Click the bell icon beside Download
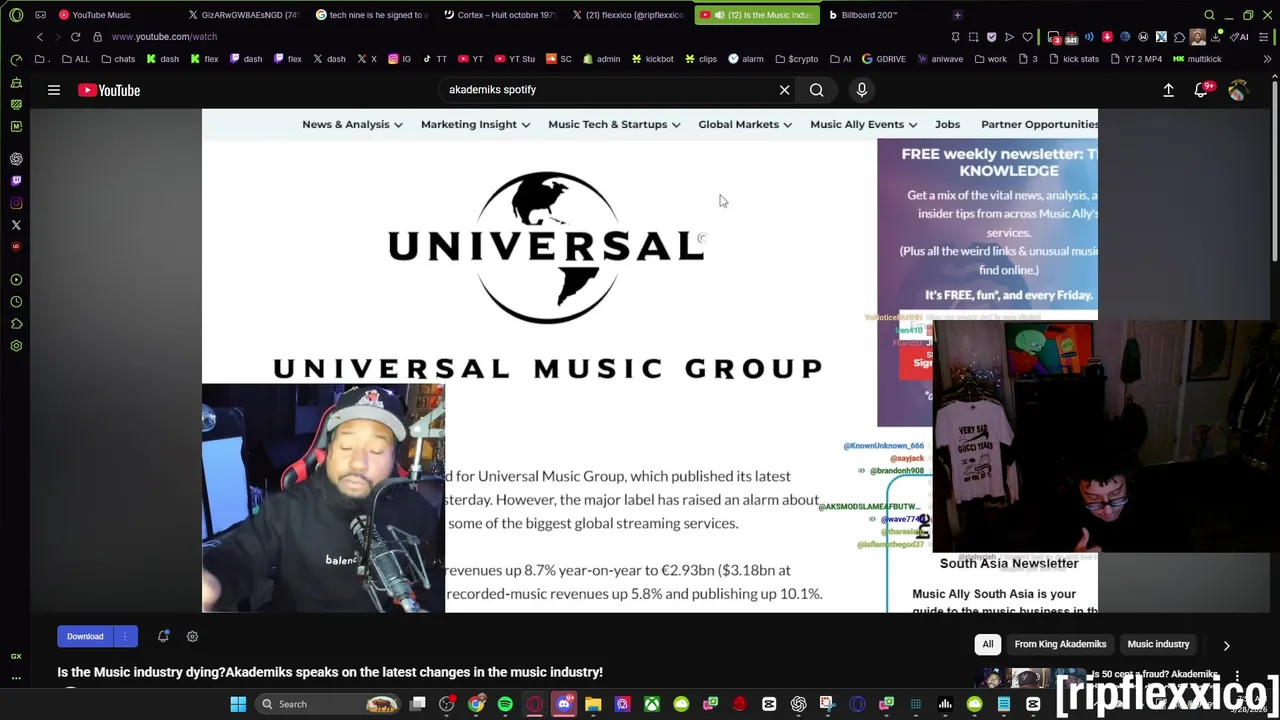This screenshot has height=720, width=1280. click(x=163, y=636)
